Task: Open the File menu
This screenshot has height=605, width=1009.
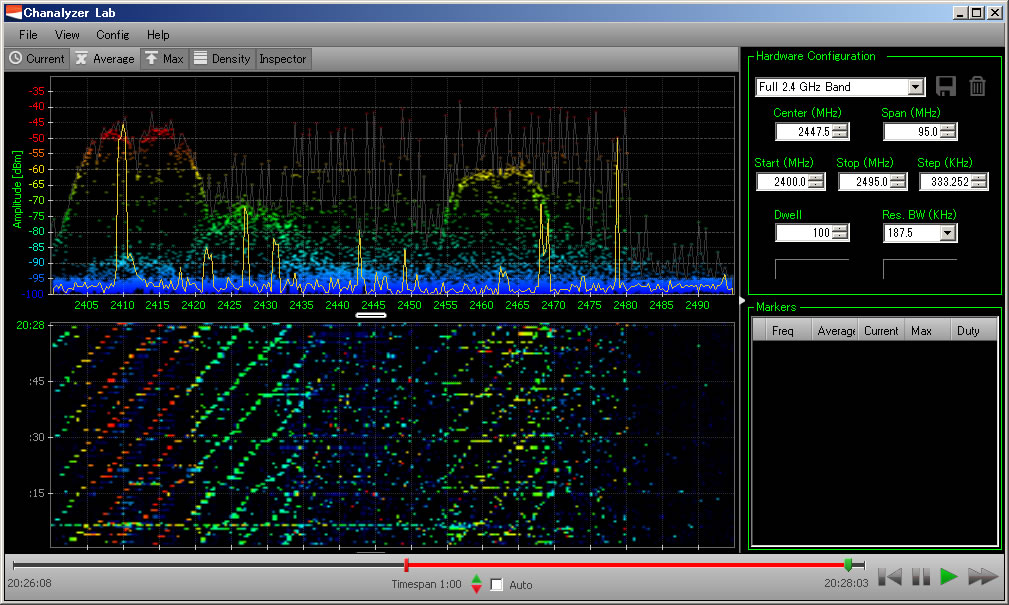Action: point(28,35)
